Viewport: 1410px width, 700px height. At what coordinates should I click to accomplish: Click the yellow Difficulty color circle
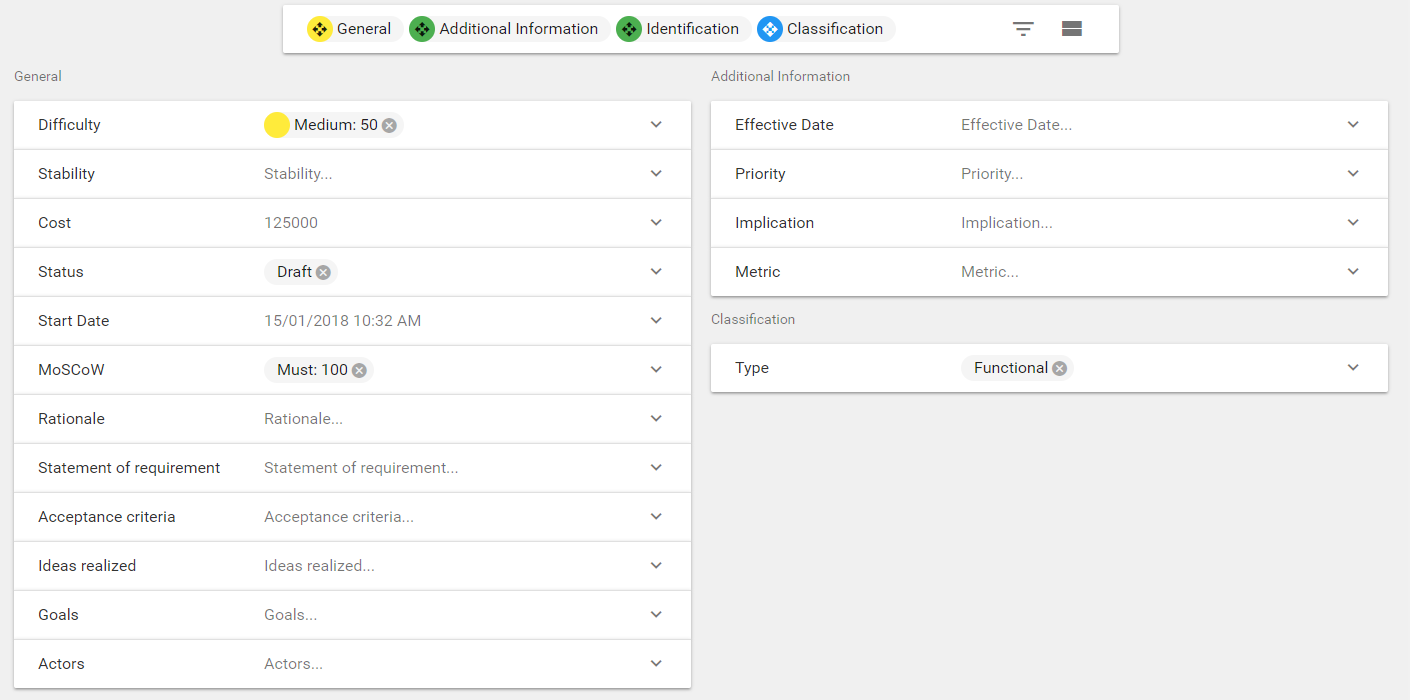pyautogui.click(x=276, y=125)
